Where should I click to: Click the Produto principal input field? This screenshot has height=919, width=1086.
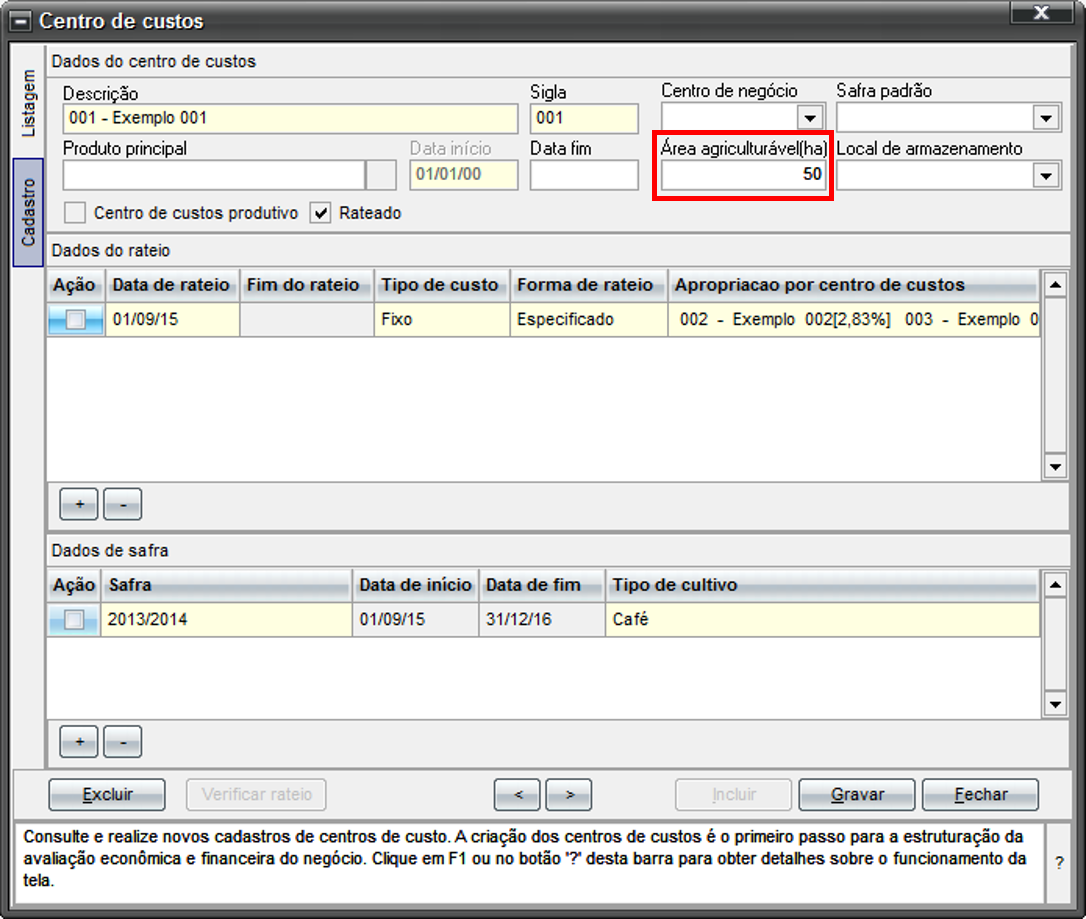click(x=214, y=175)
